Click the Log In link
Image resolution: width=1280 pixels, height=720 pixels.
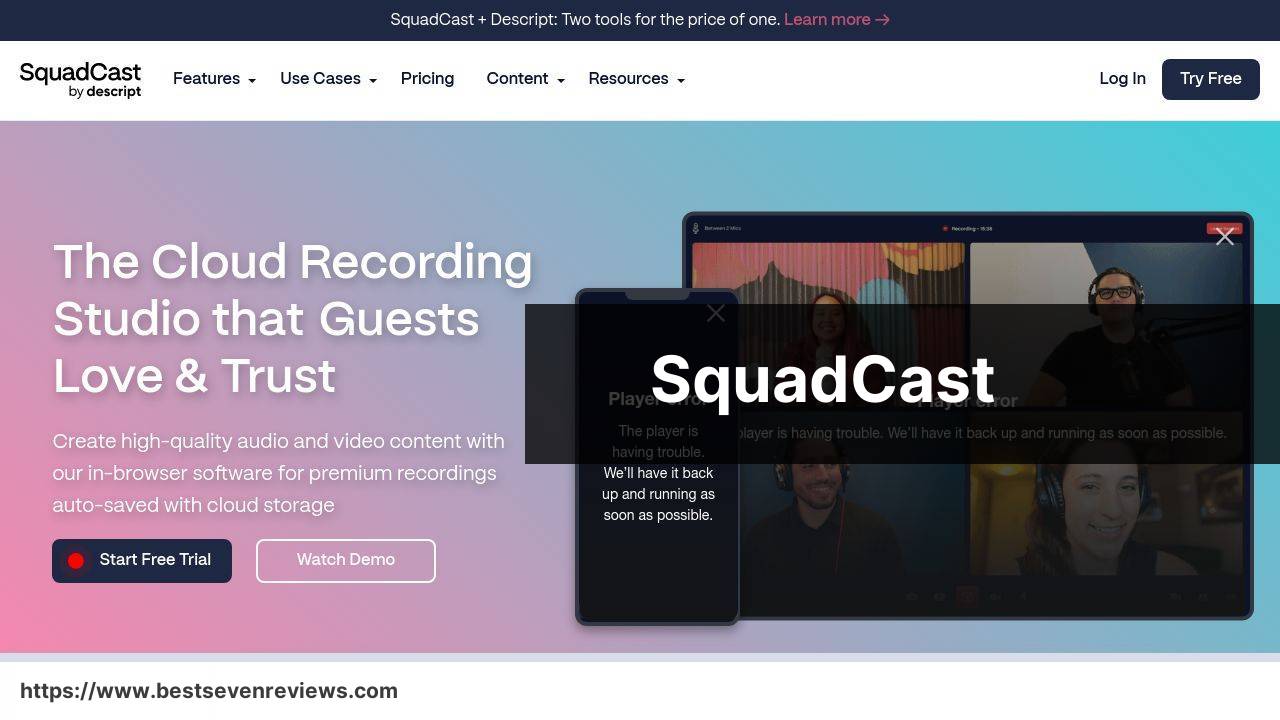[x=1122, y=79]
